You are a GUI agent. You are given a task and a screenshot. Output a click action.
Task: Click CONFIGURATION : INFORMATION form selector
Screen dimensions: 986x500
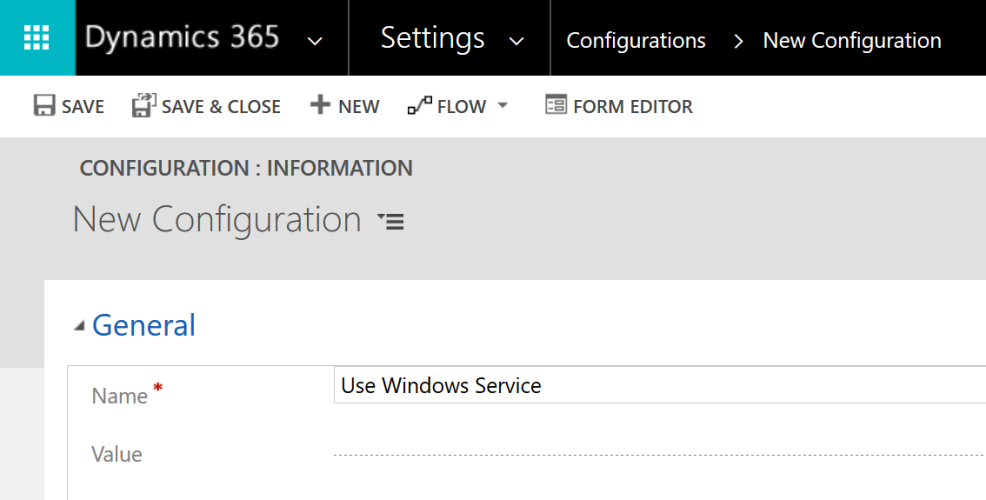point(246,168)
